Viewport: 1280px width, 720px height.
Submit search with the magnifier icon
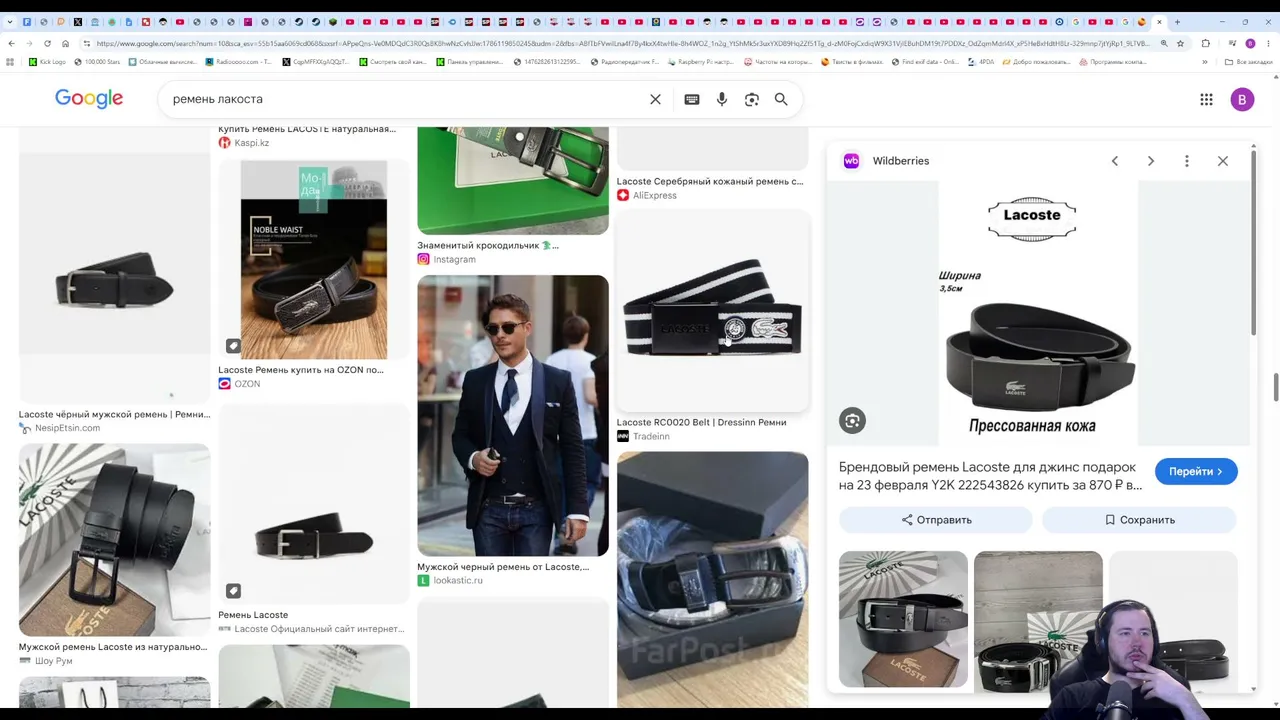point(781,99)
